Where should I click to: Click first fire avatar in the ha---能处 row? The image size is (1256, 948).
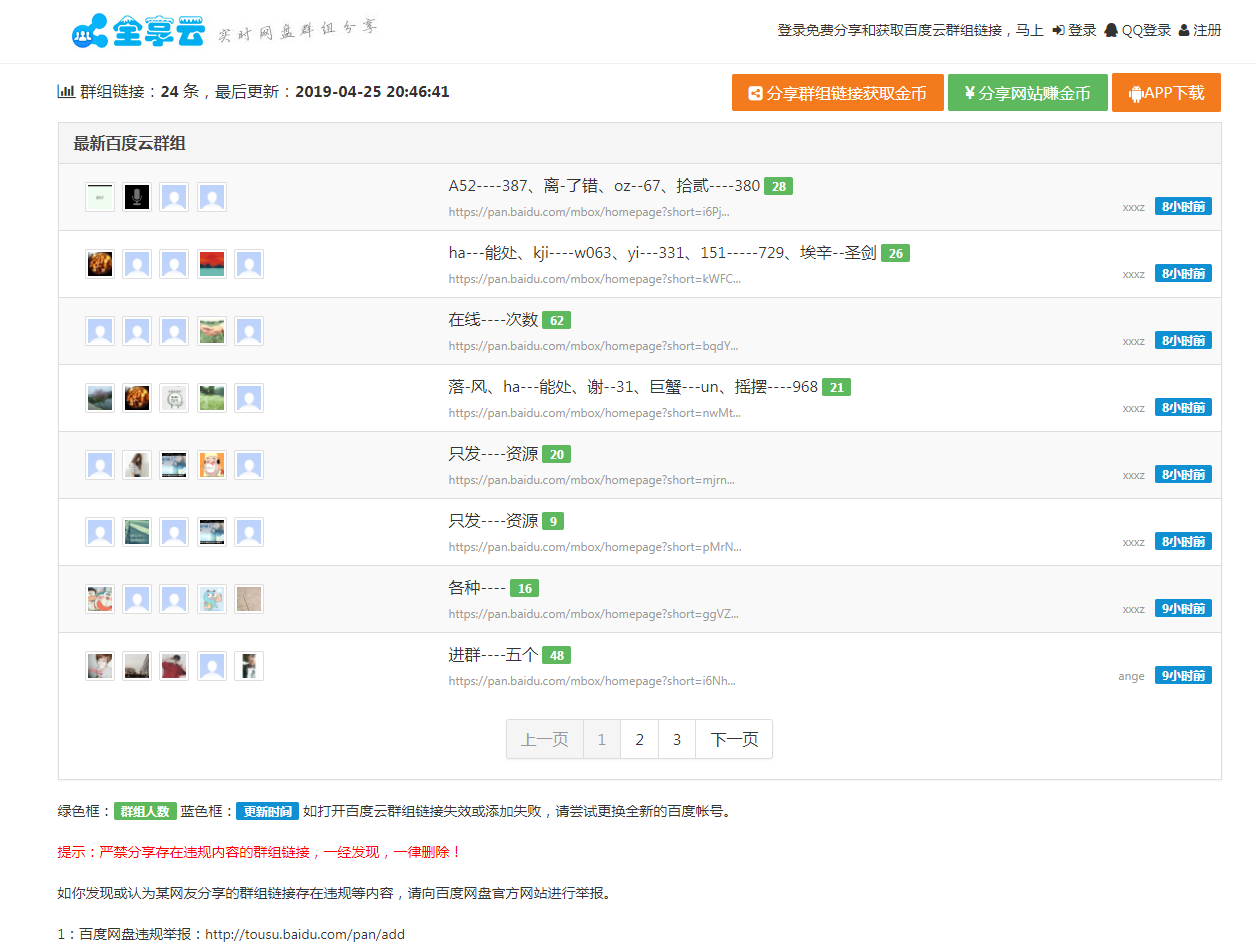pos(100,264)
